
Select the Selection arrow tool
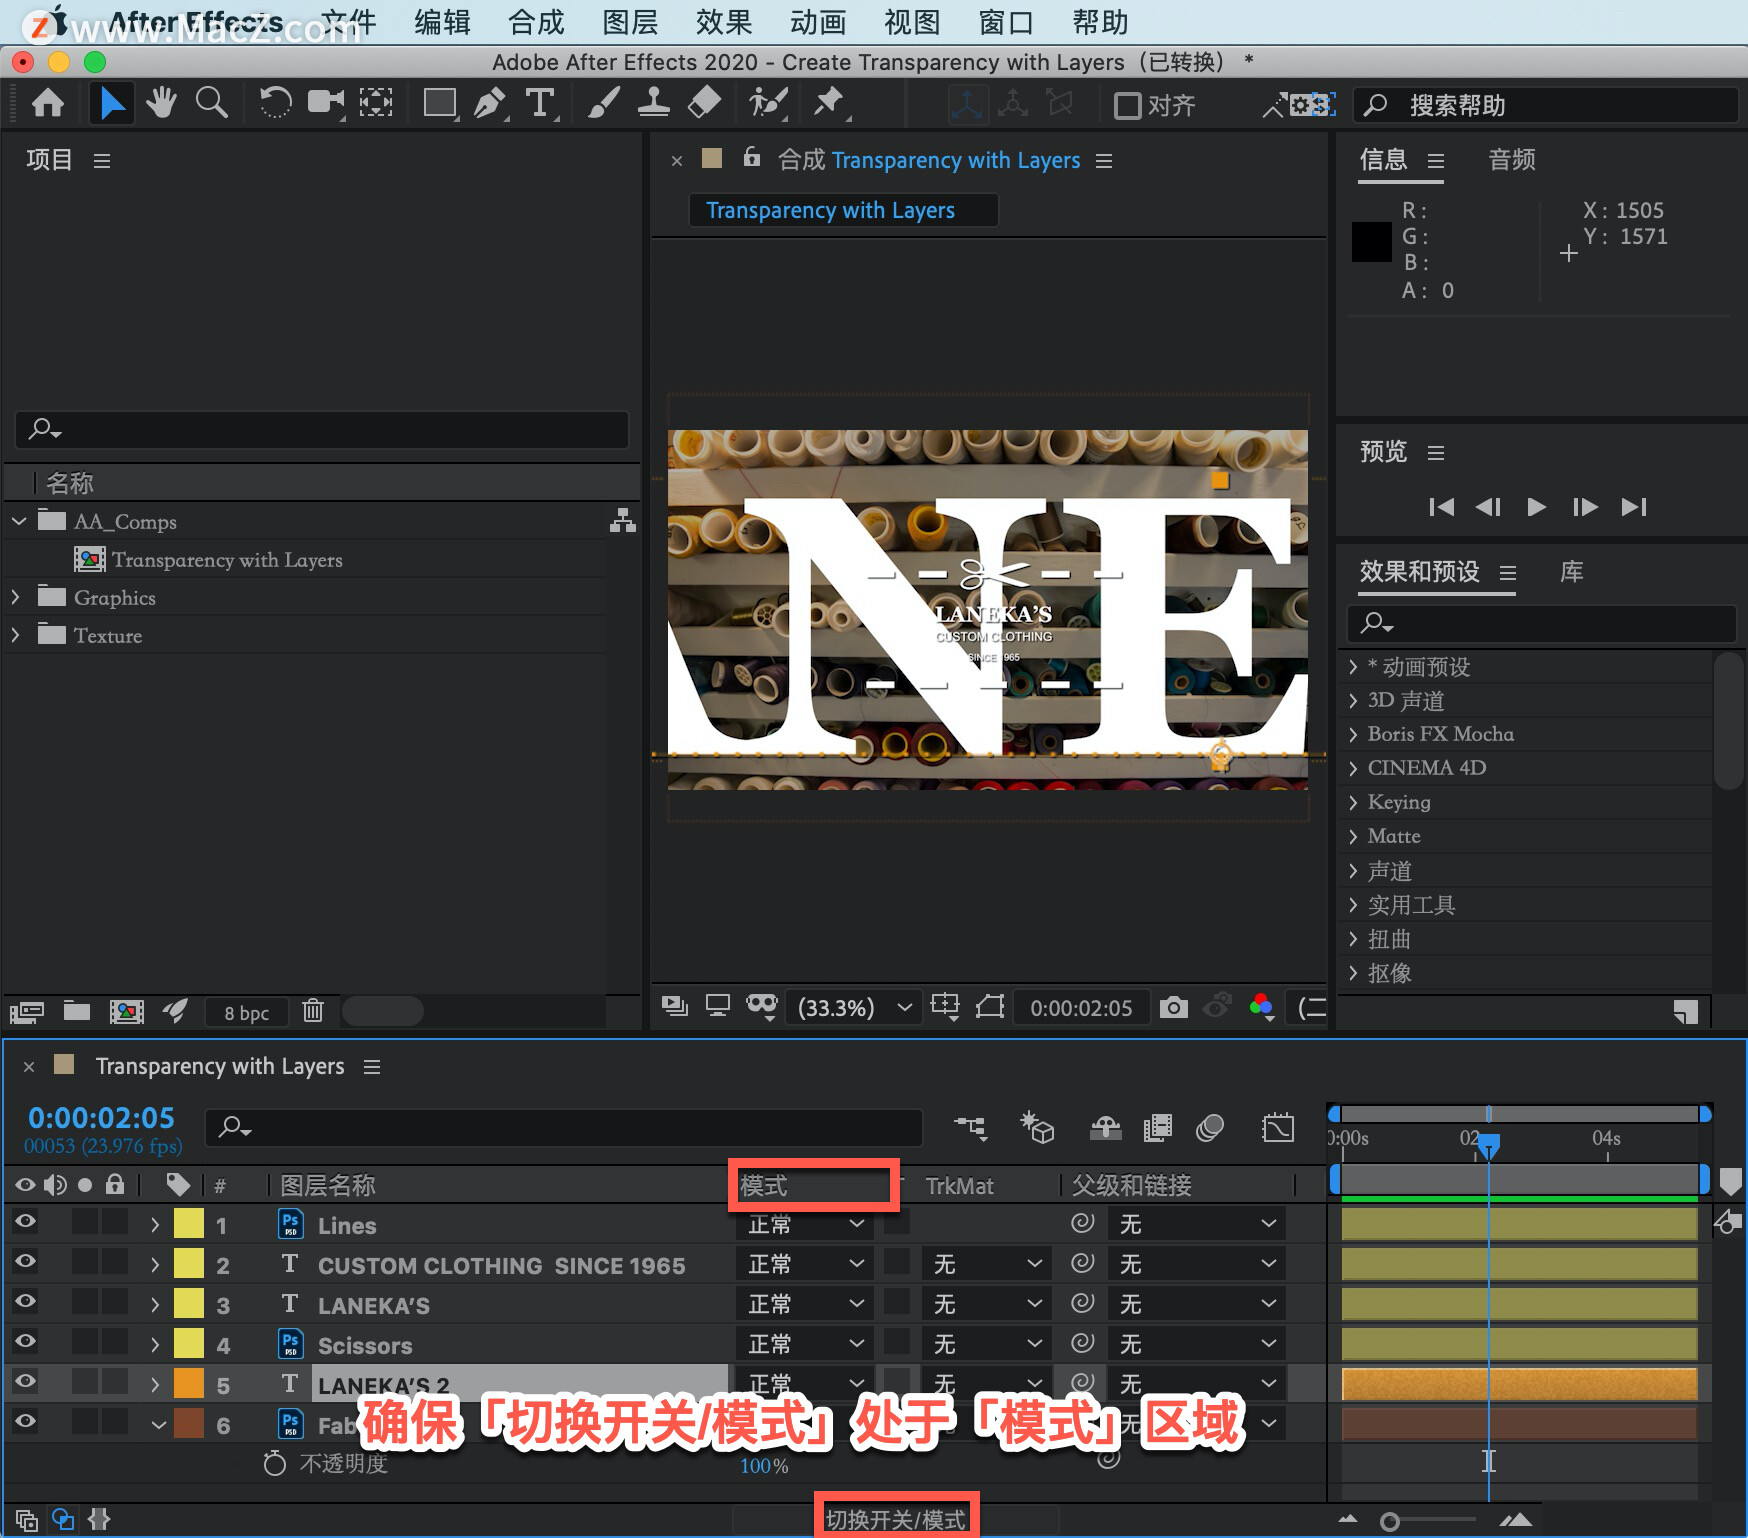[112, 103]
